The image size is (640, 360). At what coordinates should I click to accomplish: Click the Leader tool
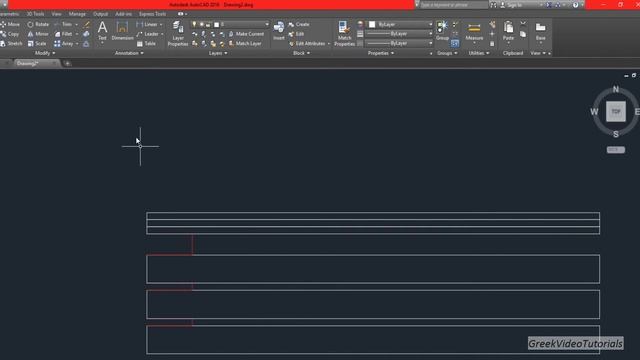click(147, 34)
